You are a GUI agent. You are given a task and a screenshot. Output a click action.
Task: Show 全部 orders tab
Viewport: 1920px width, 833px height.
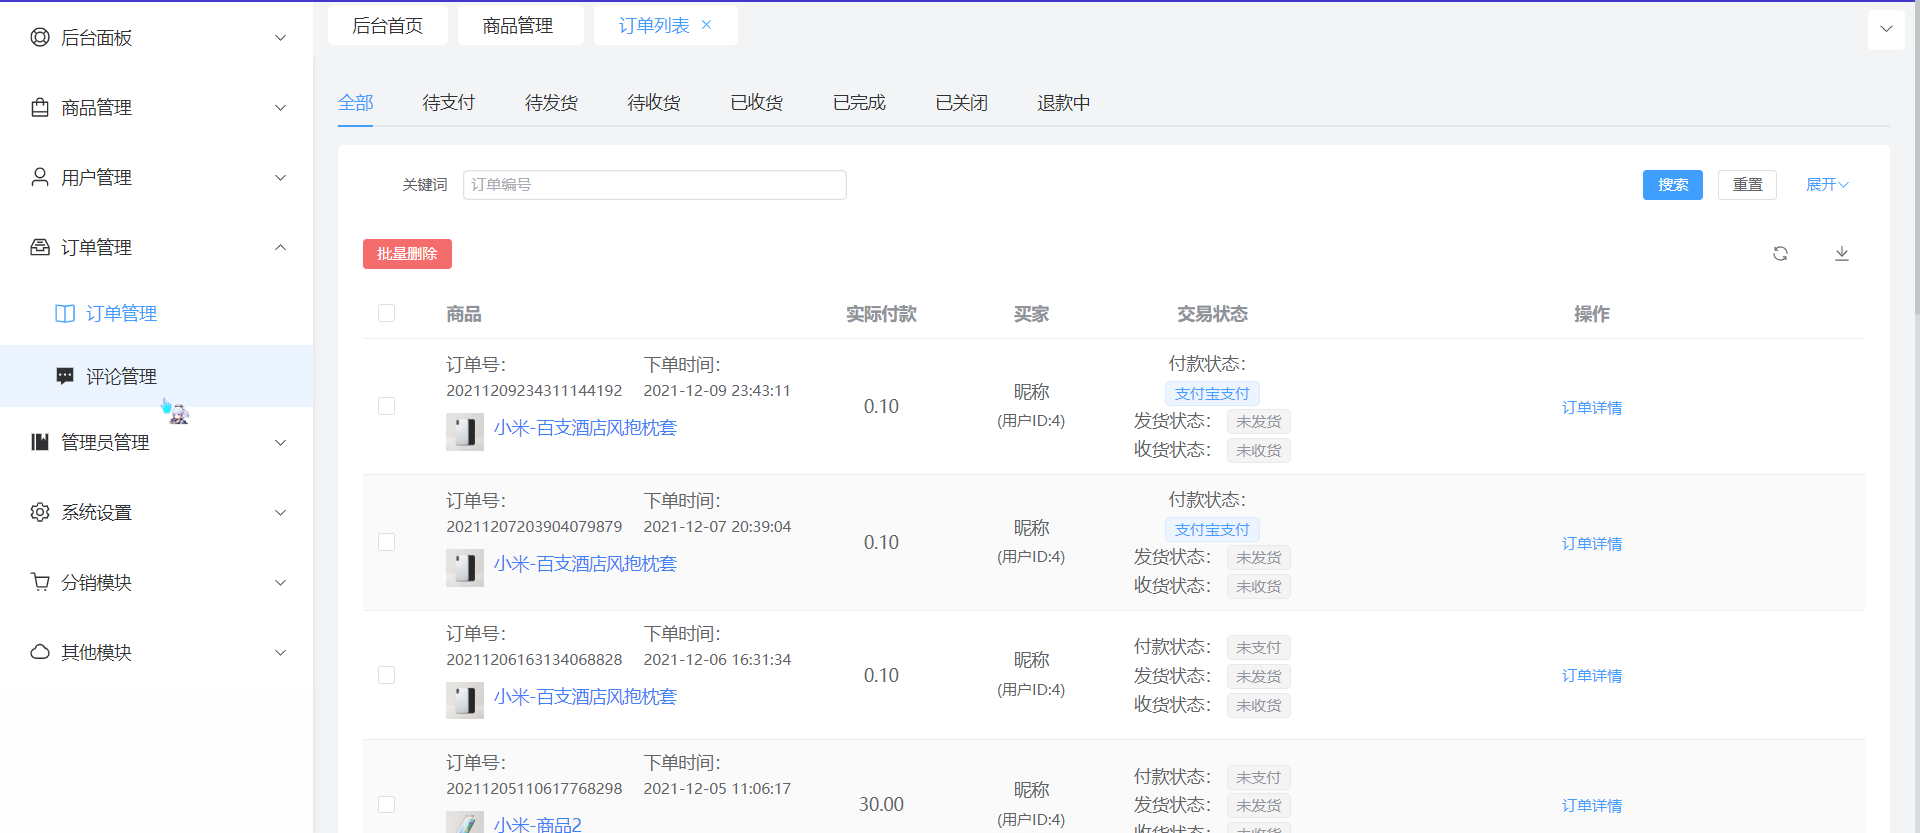click(356, 103)
